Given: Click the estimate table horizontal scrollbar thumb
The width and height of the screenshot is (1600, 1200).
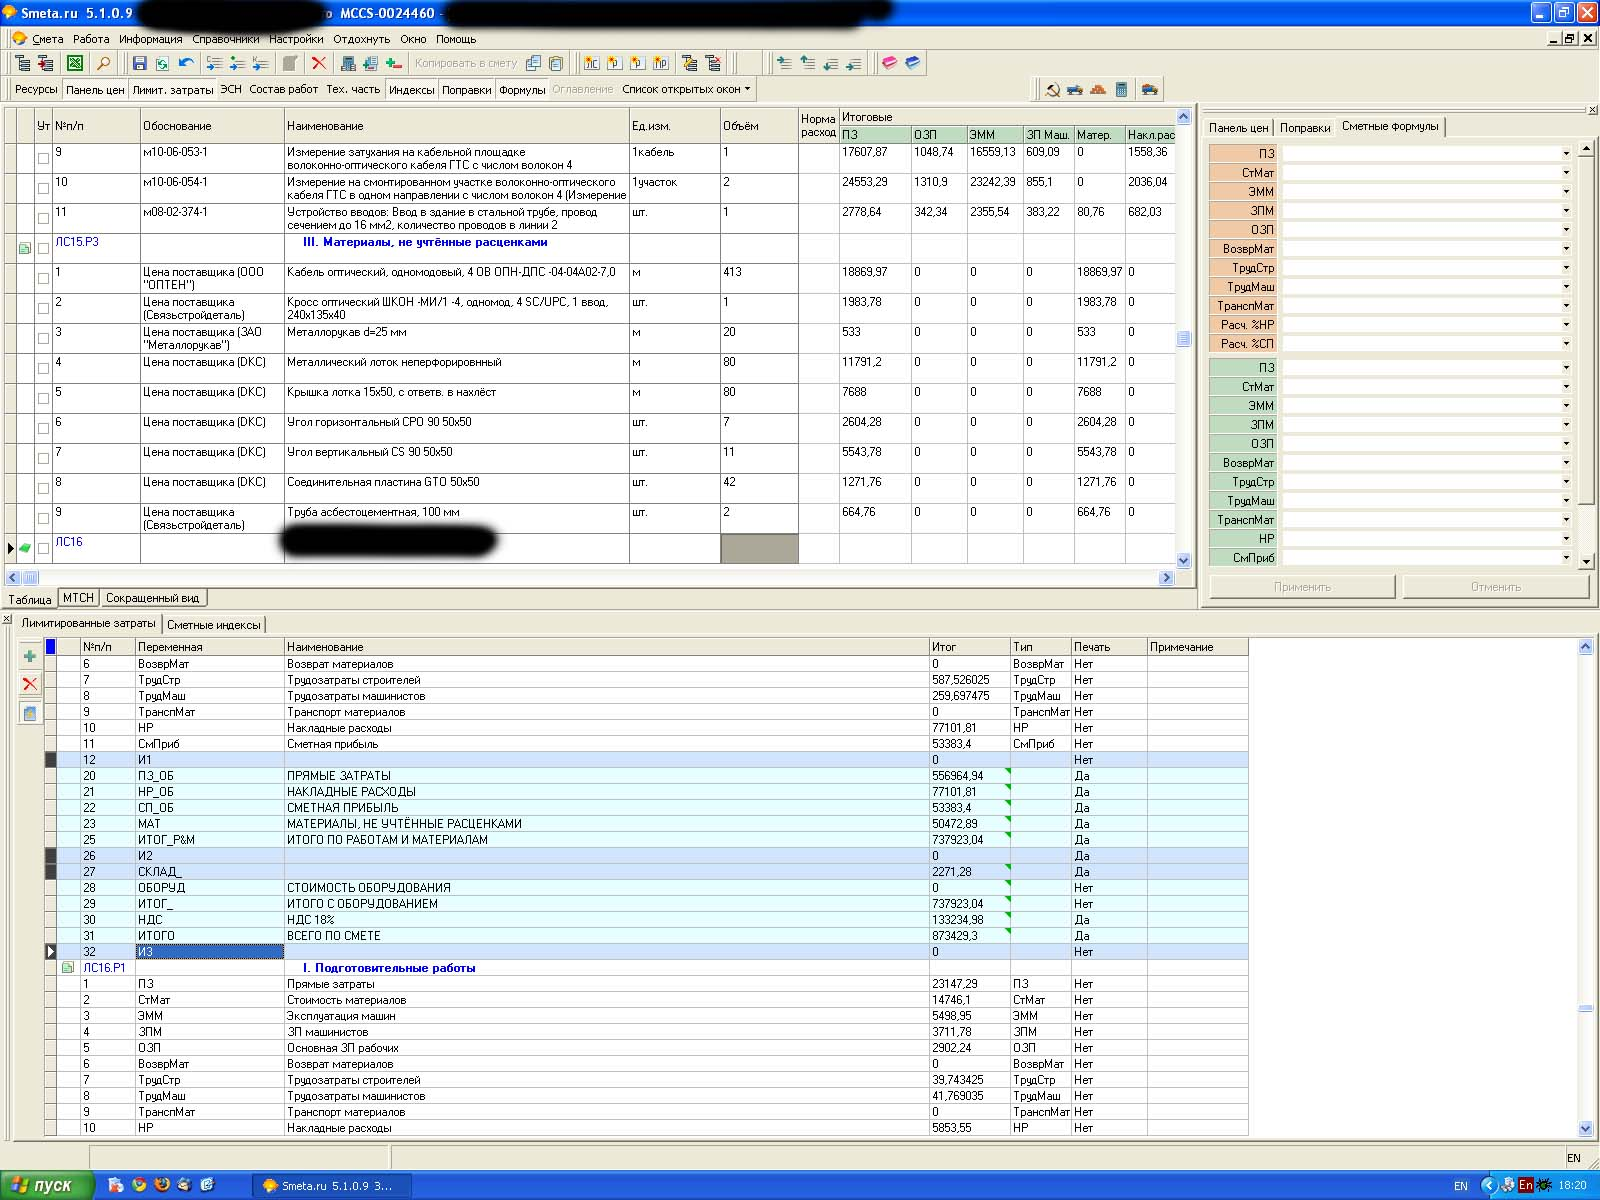Looking at the screenshot, I should 31,577.
